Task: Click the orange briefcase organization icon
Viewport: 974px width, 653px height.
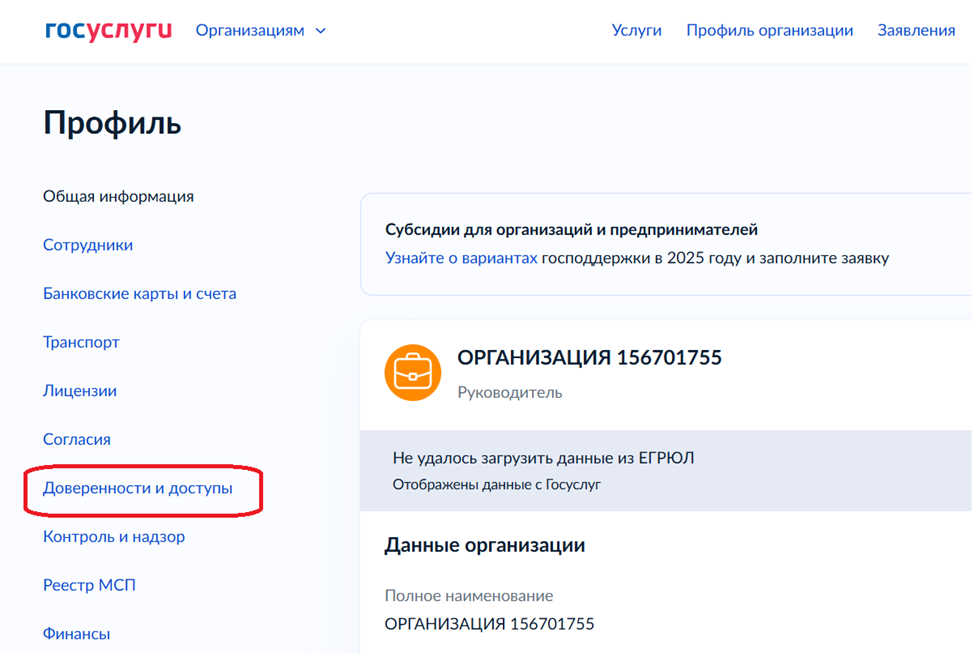Action: click(413, 372)
